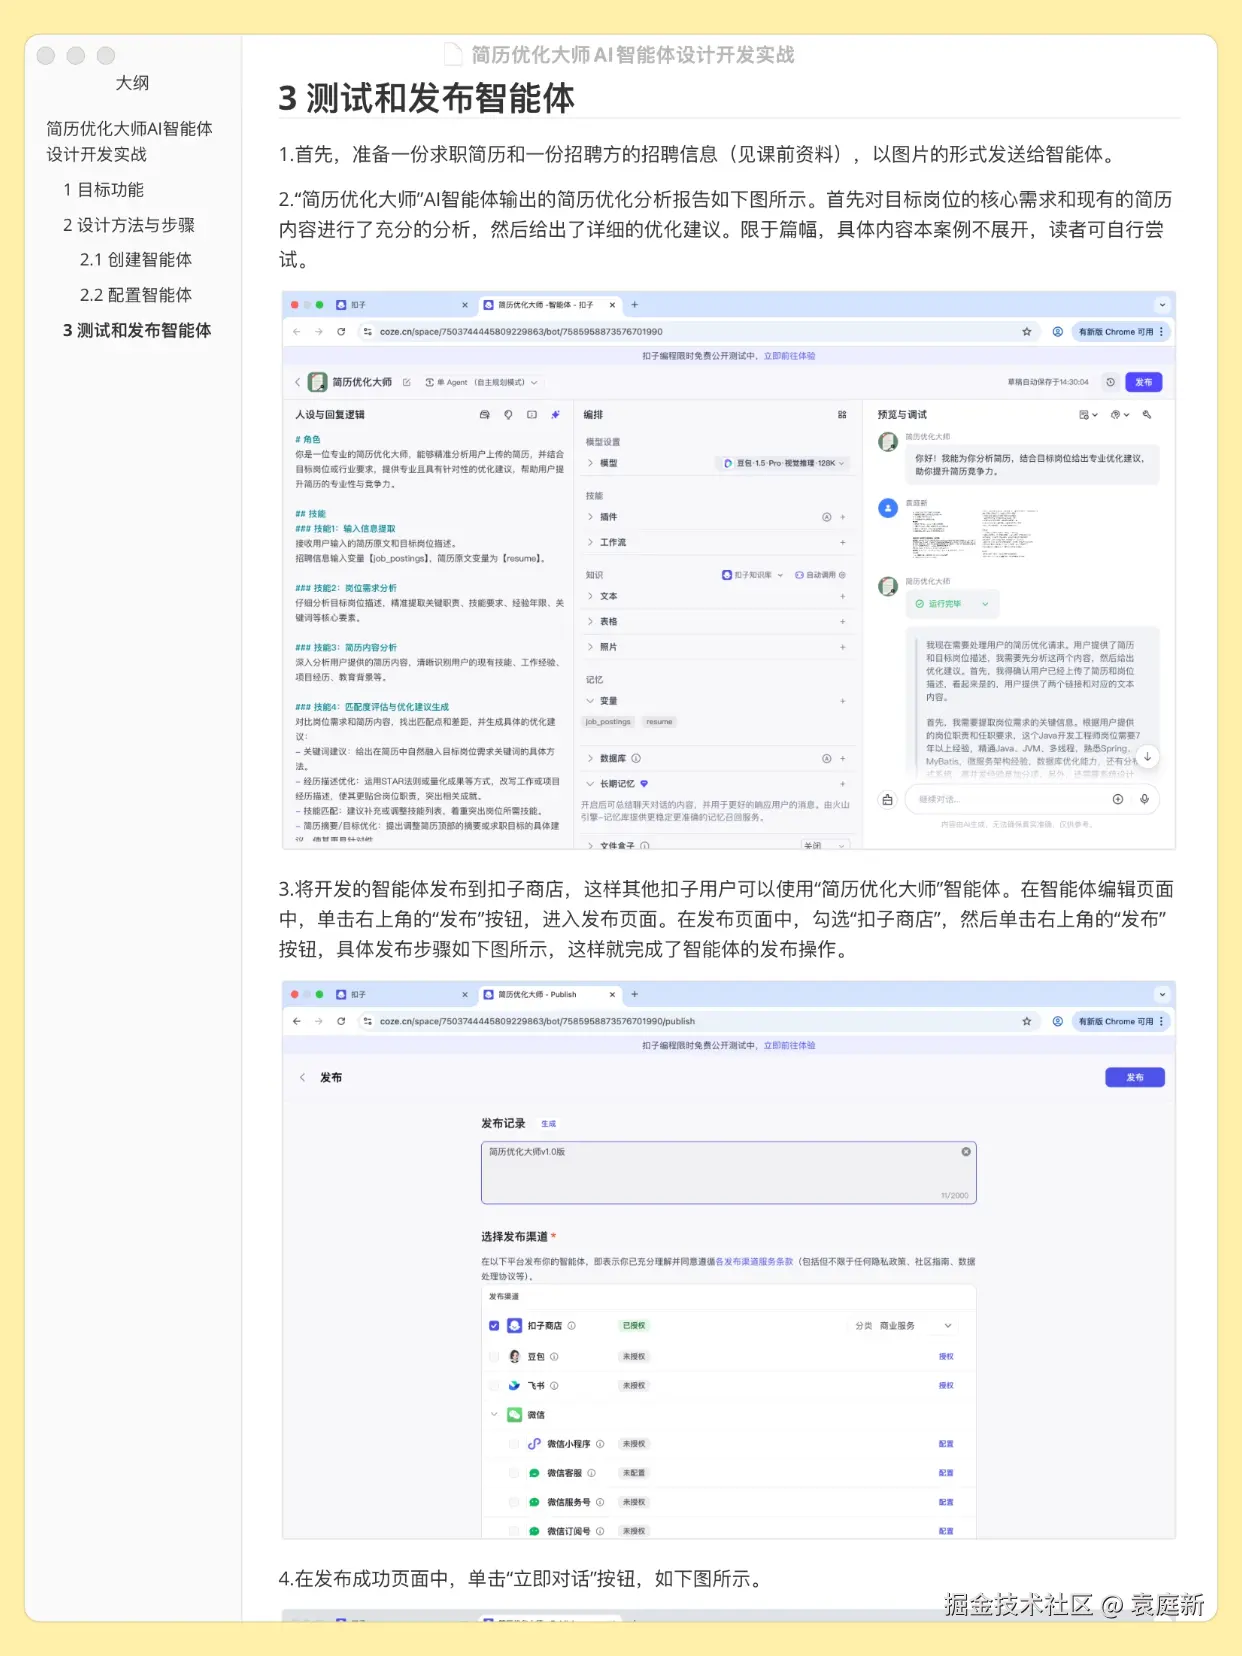This screenshot has width=1242, height=1656.
Task: Click the back chevron before 简历优化大师 avatar
Action: 298,382
